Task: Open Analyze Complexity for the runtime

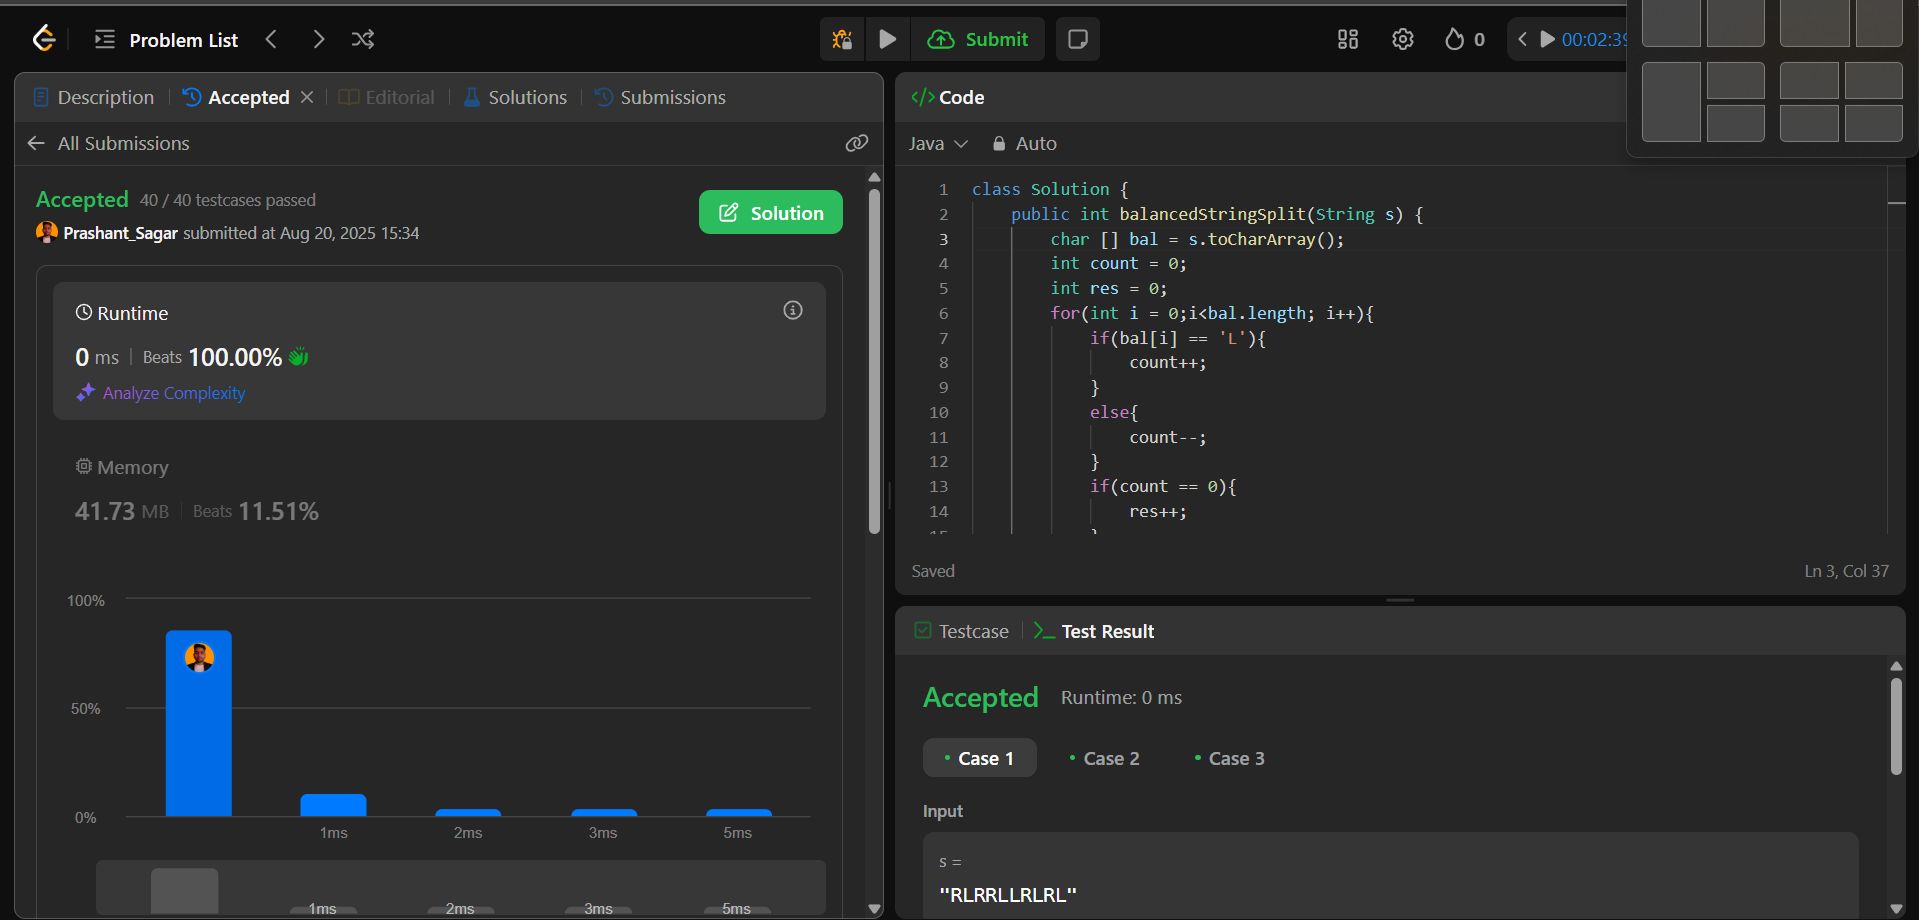Action: tap(172, 393)
